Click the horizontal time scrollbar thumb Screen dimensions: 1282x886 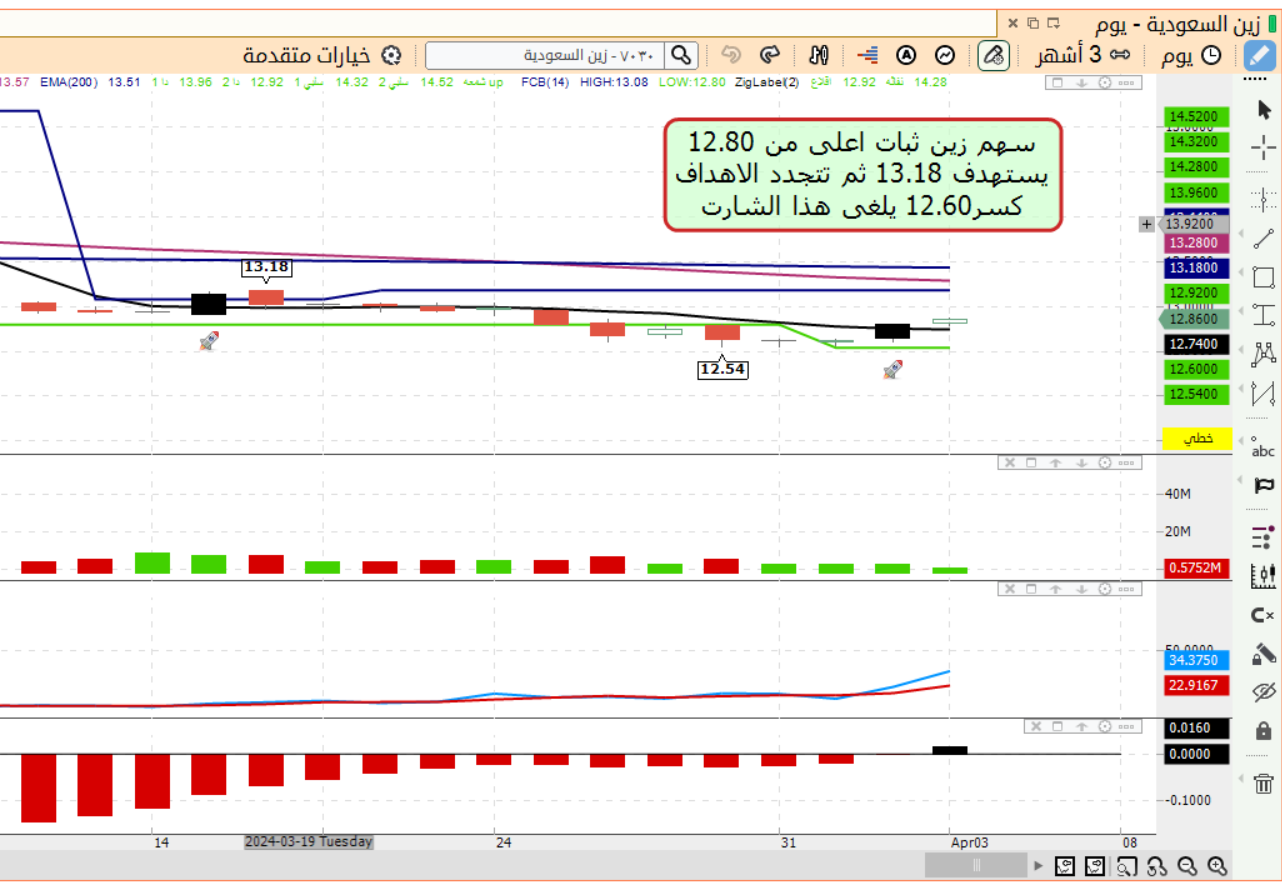976,866
